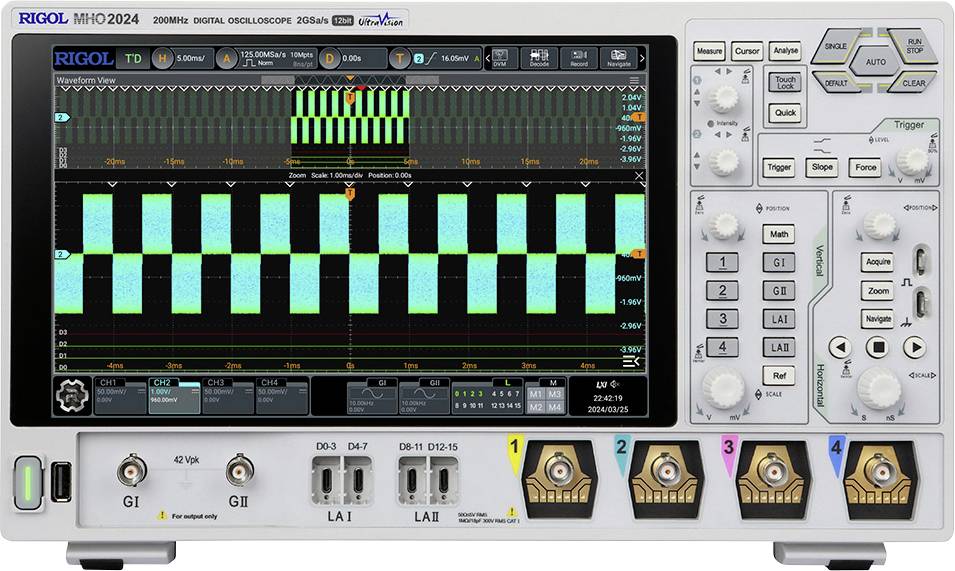The height and width of the screenshot is (571, 955).
Task: Open the gear-shaped function menu icon
Action: [71, 397]
